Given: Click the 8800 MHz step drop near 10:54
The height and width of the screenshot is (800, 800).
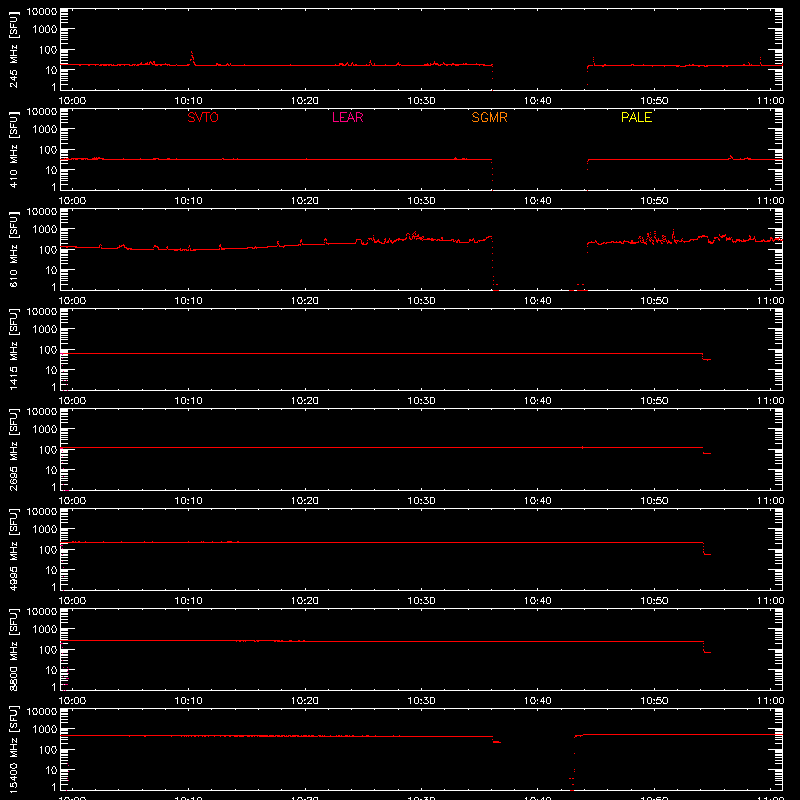Looking at the screenshot, I should coord(707,647).
